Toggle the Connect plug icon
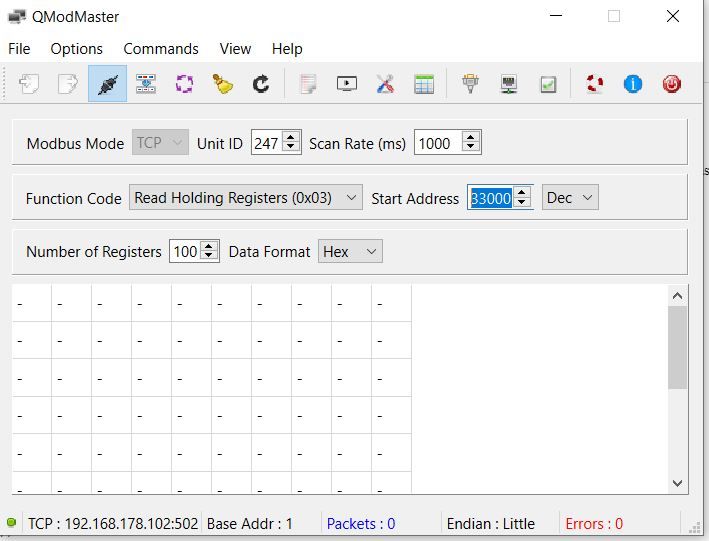Image resolution: width=709 pixels, height=541 pixels. point(107,84)
